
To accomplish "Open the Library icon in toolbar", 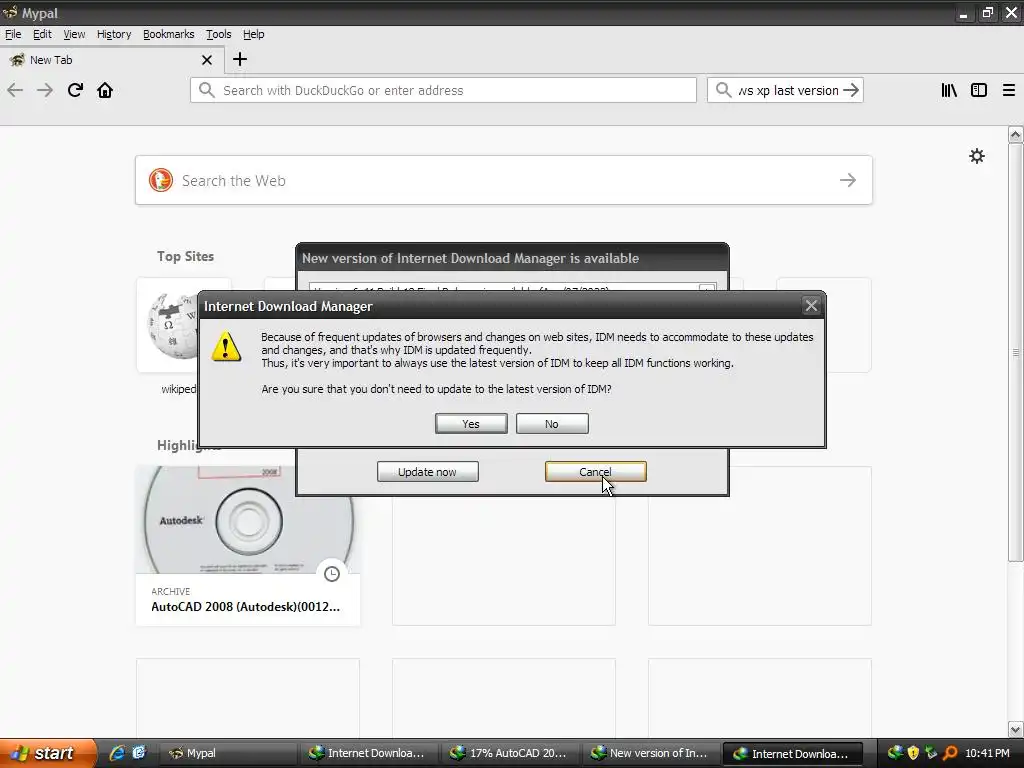I will 949,90.
